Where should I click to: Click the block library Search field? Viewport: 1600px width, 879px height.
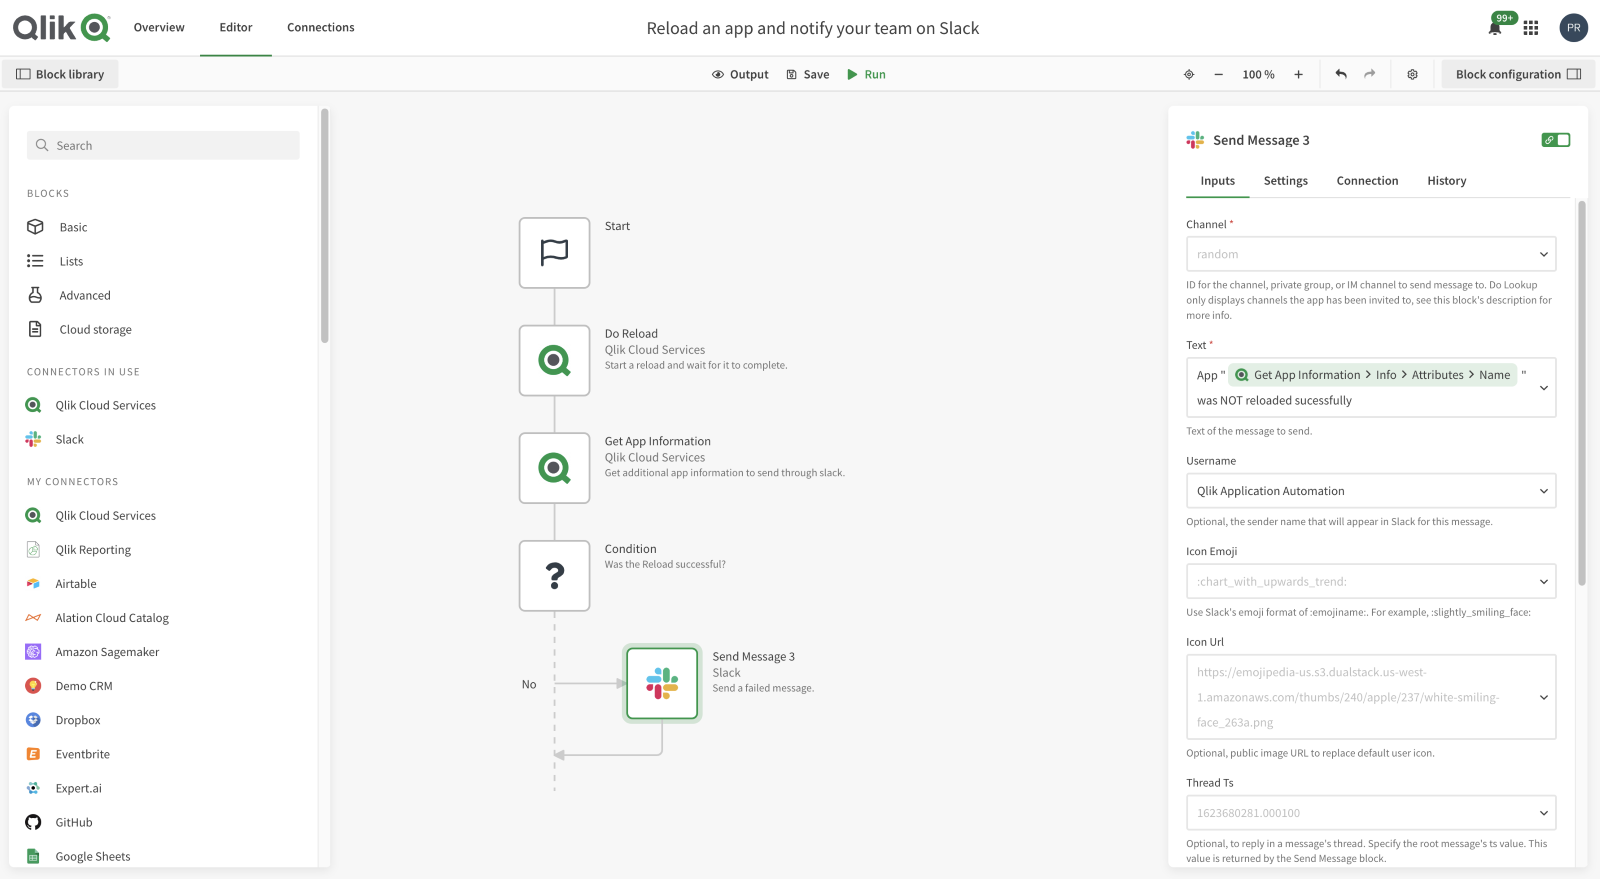[163, 145]
